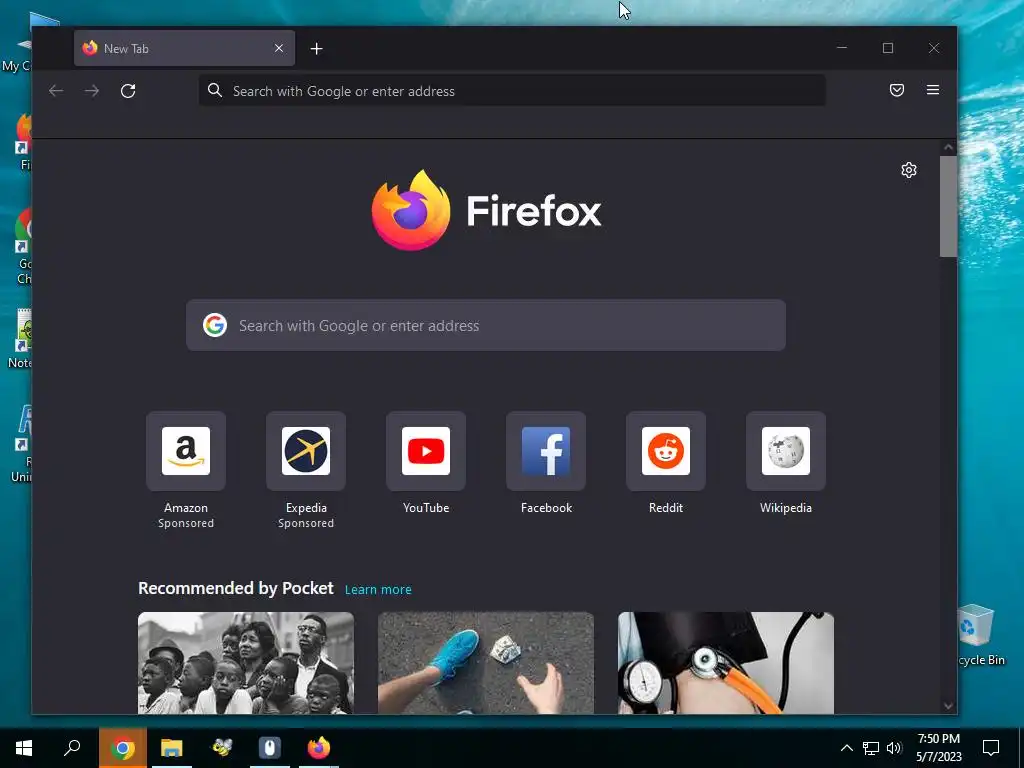
Task: Click the Google logo in search box
Action: tap(215, 325)
